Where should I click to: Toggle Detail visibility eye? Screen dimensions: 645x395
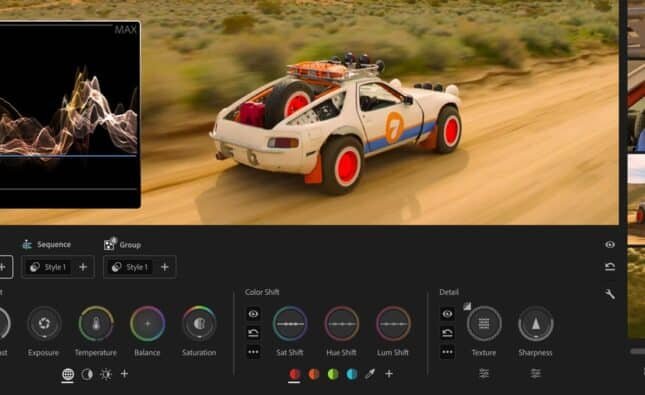point(448,314)
